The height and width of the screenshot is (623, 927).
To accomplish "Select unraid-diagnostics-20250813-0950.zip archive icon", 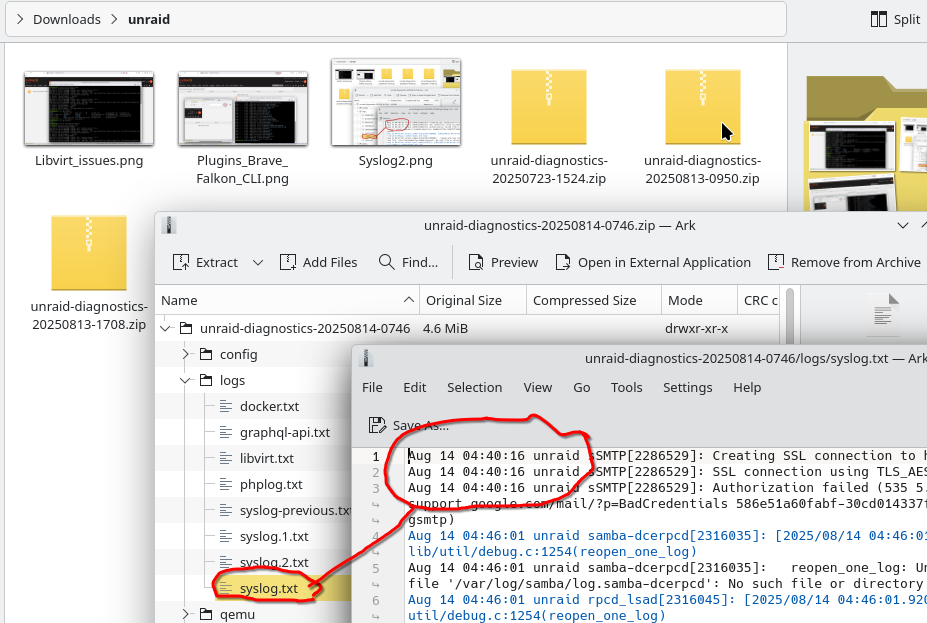I will coord(702,108).
